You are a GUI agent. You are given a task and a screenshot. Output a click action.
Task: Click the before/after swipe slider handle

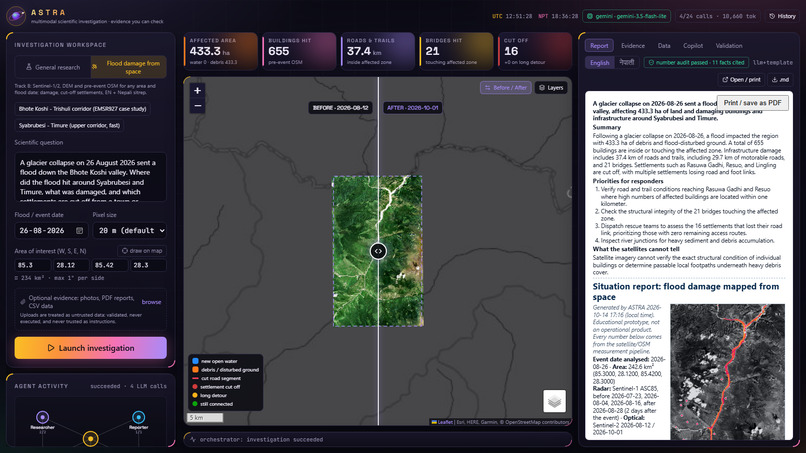378,251
